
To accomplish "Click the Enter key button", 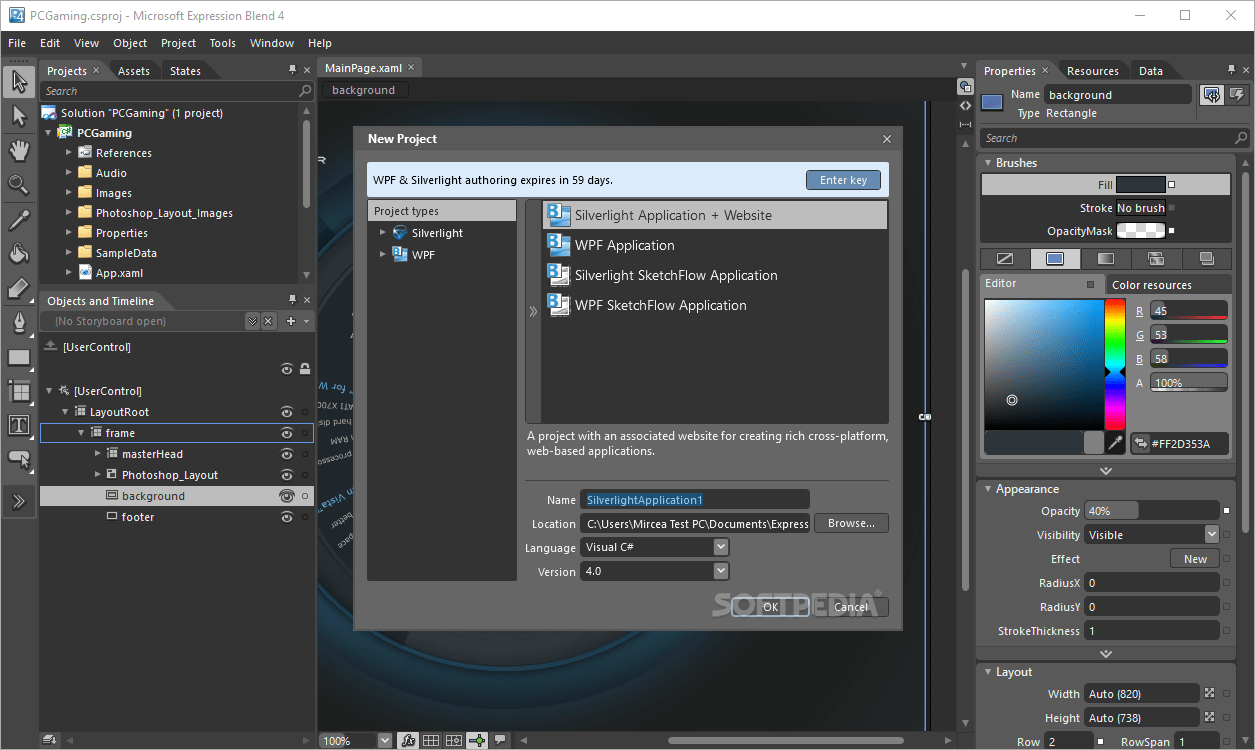I will [x=843, y=180].
